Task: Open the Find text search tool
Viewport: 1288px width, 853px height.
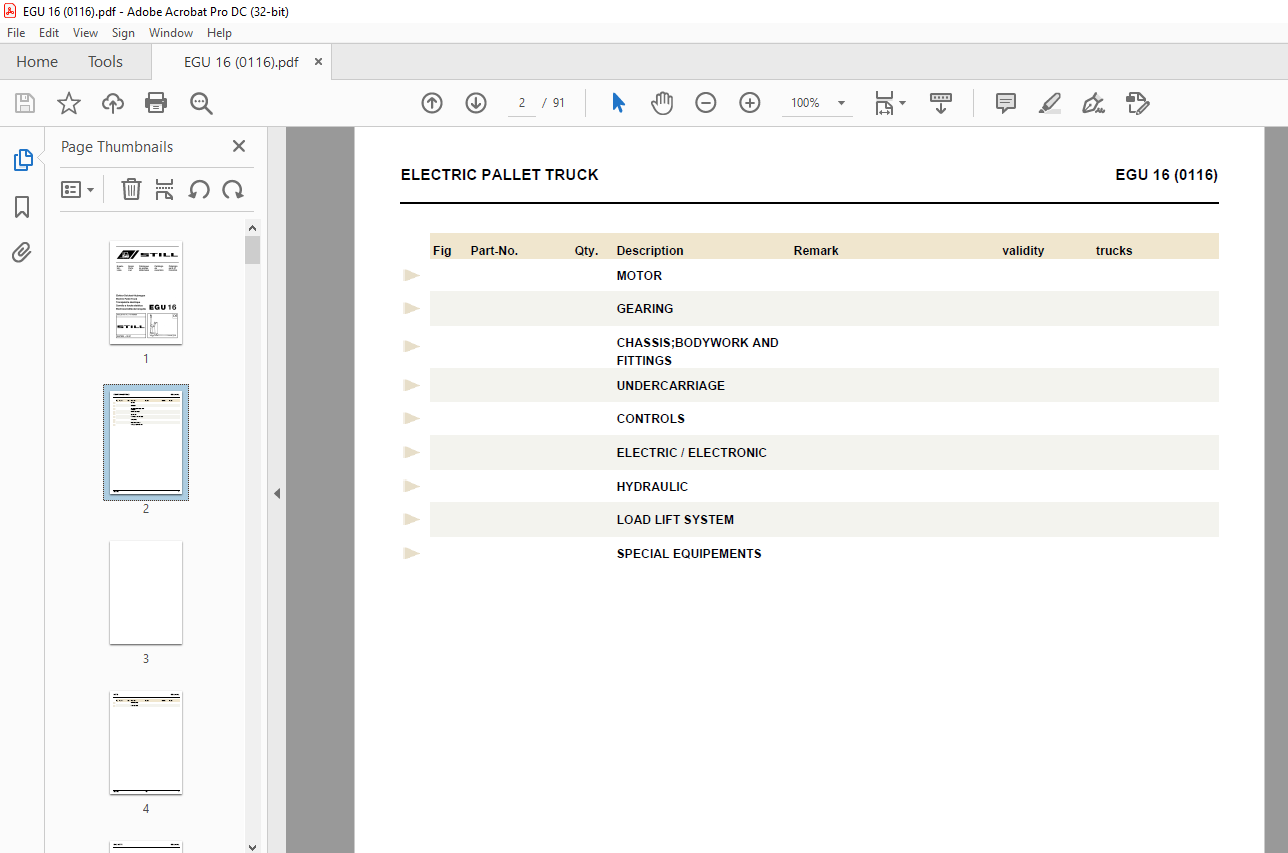Action: (201, 103)
